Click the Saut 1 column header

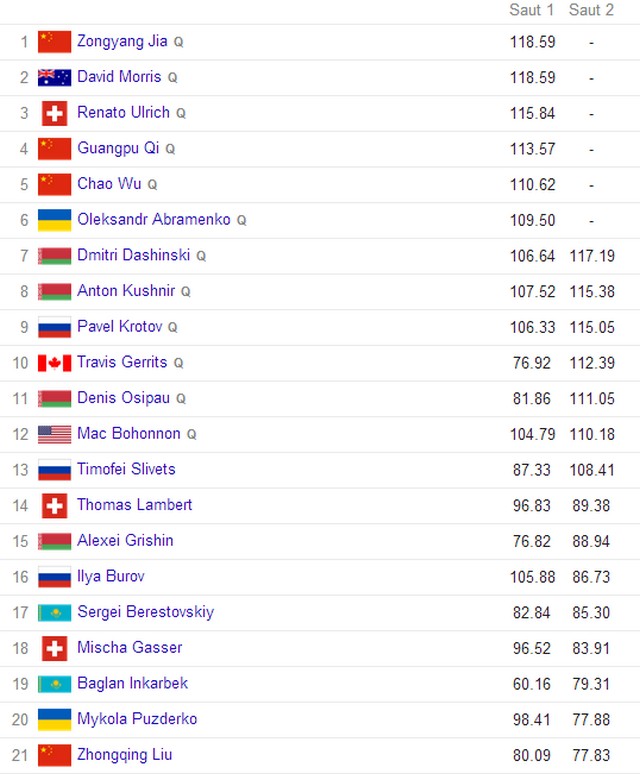[x=531, y=10]
